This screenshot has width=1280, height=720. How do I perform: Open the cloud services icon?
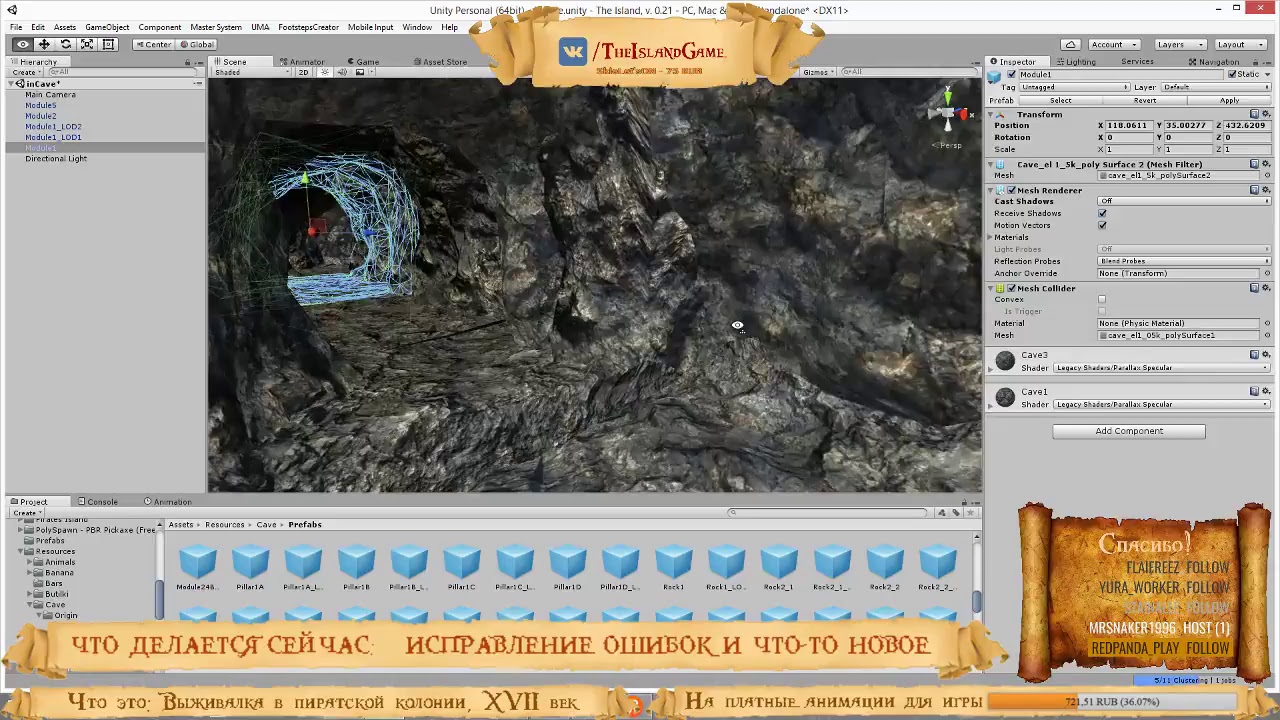coord(1070,44)
